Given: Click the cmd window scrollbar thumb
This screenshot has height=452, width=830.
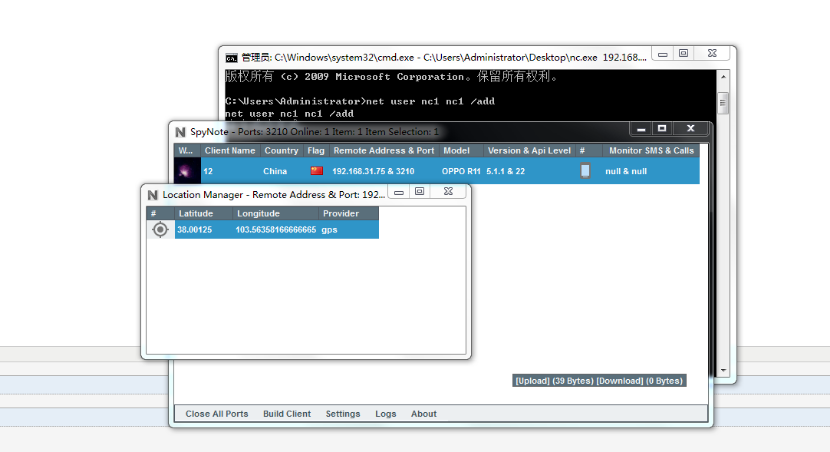Looking at the screenshot, I should (x=723, y=103).
